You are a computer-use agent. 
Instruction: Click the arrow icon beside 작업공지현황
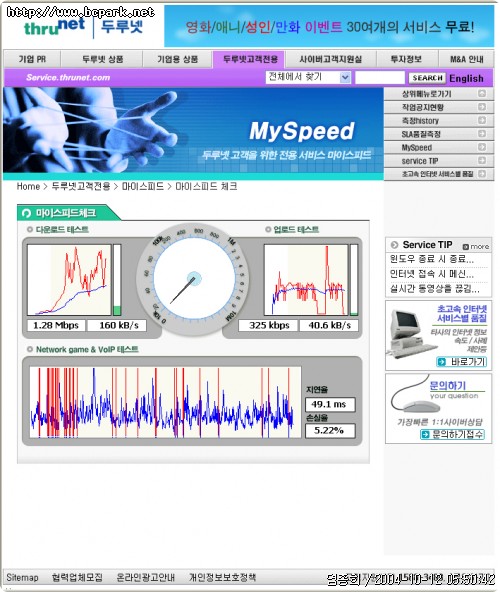(481, 107)
